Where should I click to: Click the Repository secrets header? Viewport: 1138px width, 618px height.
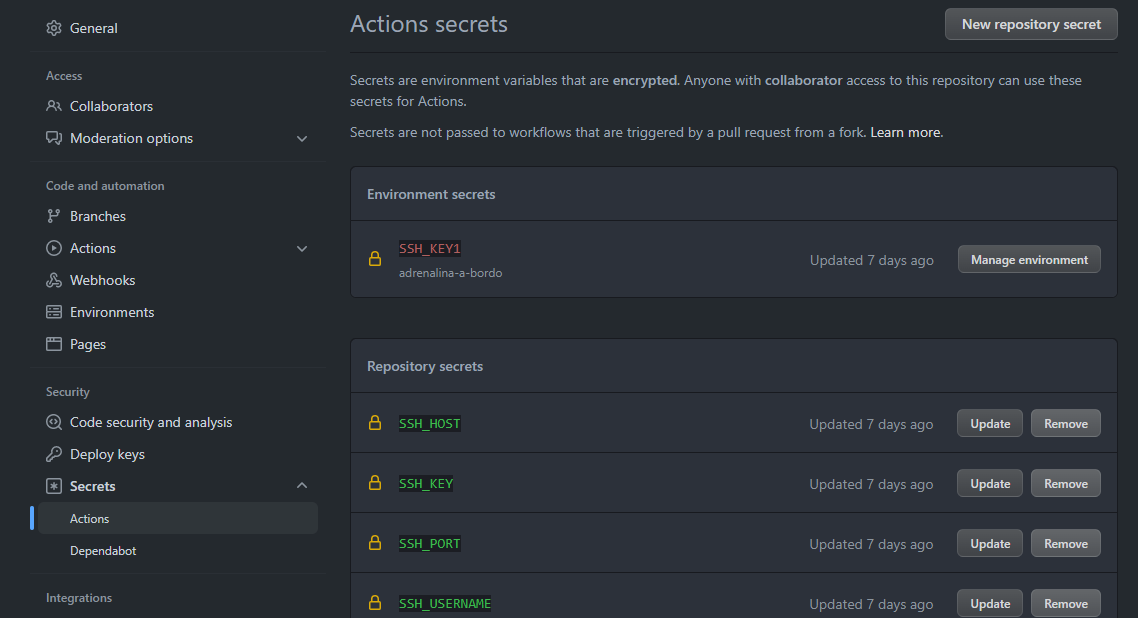click(x=425, y=366)
